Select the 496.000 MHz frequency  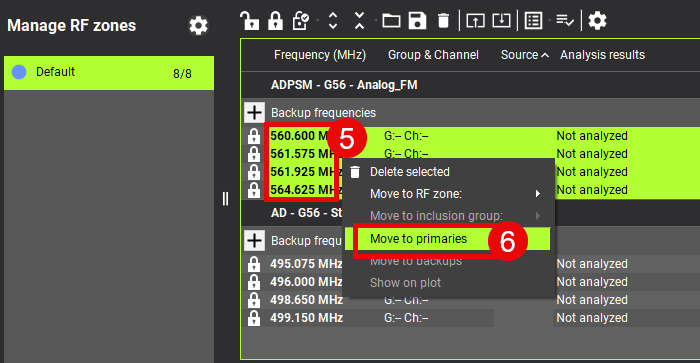[306, 282]
